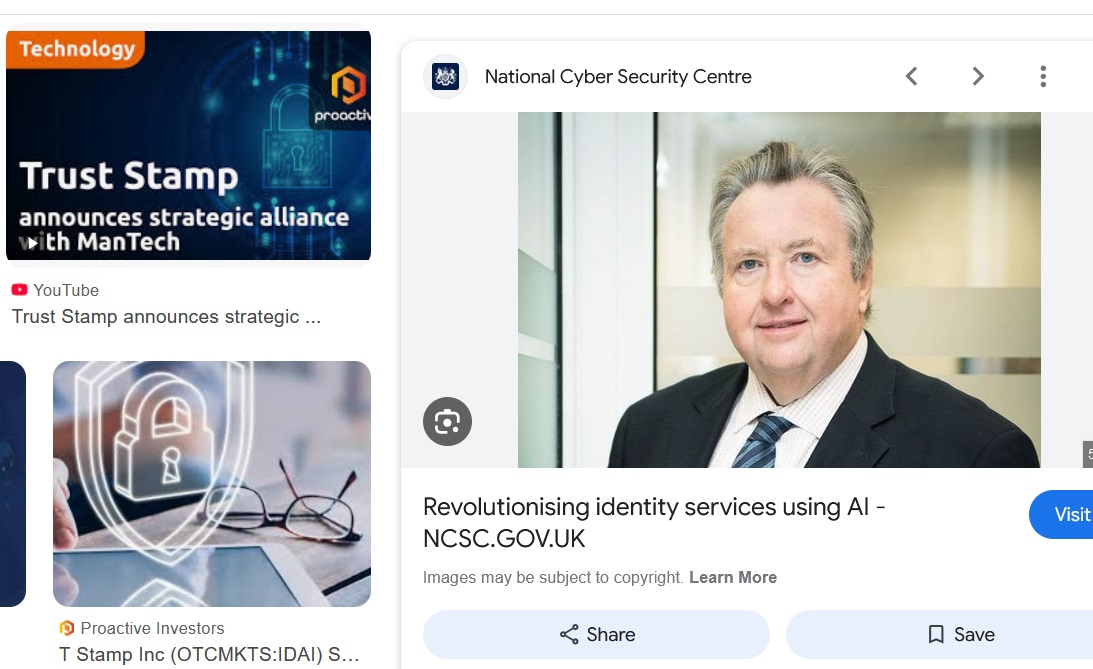Go to previous image with left chevron
The width and height of the screenshot is (1093, 669).
point(911,76)
